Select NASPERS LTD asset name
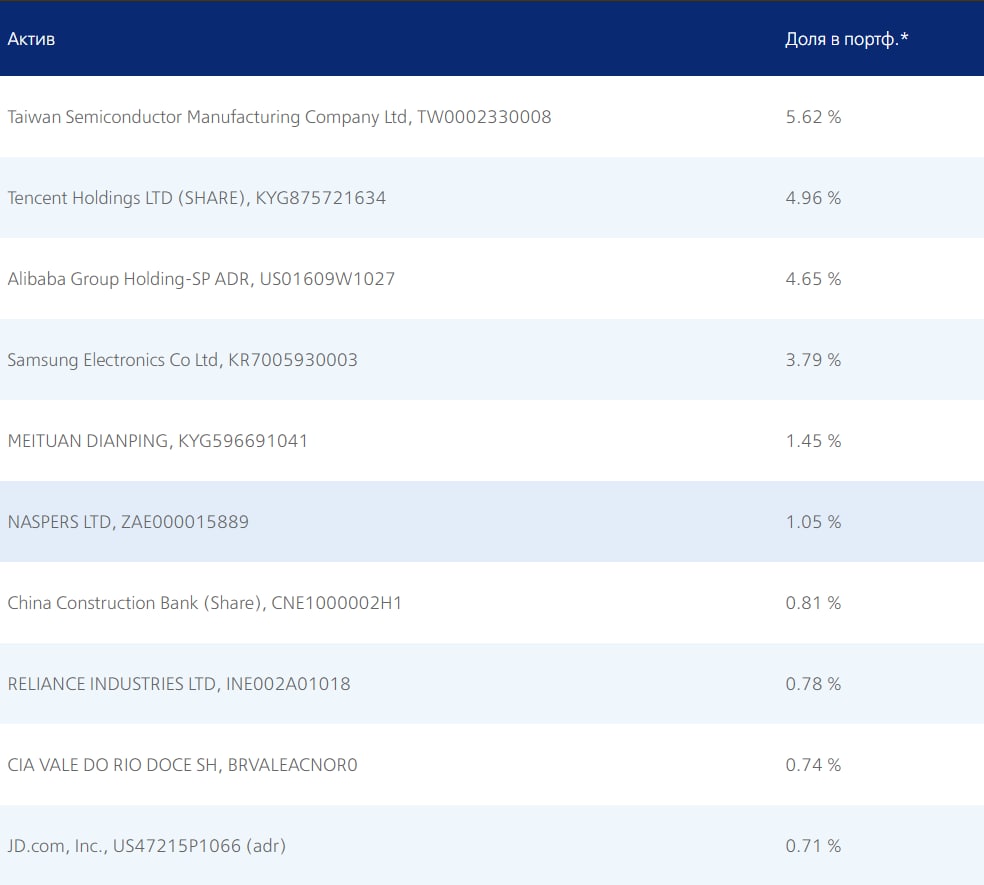The width and height of the screenshot is (984, 885). tap(128, 522)
